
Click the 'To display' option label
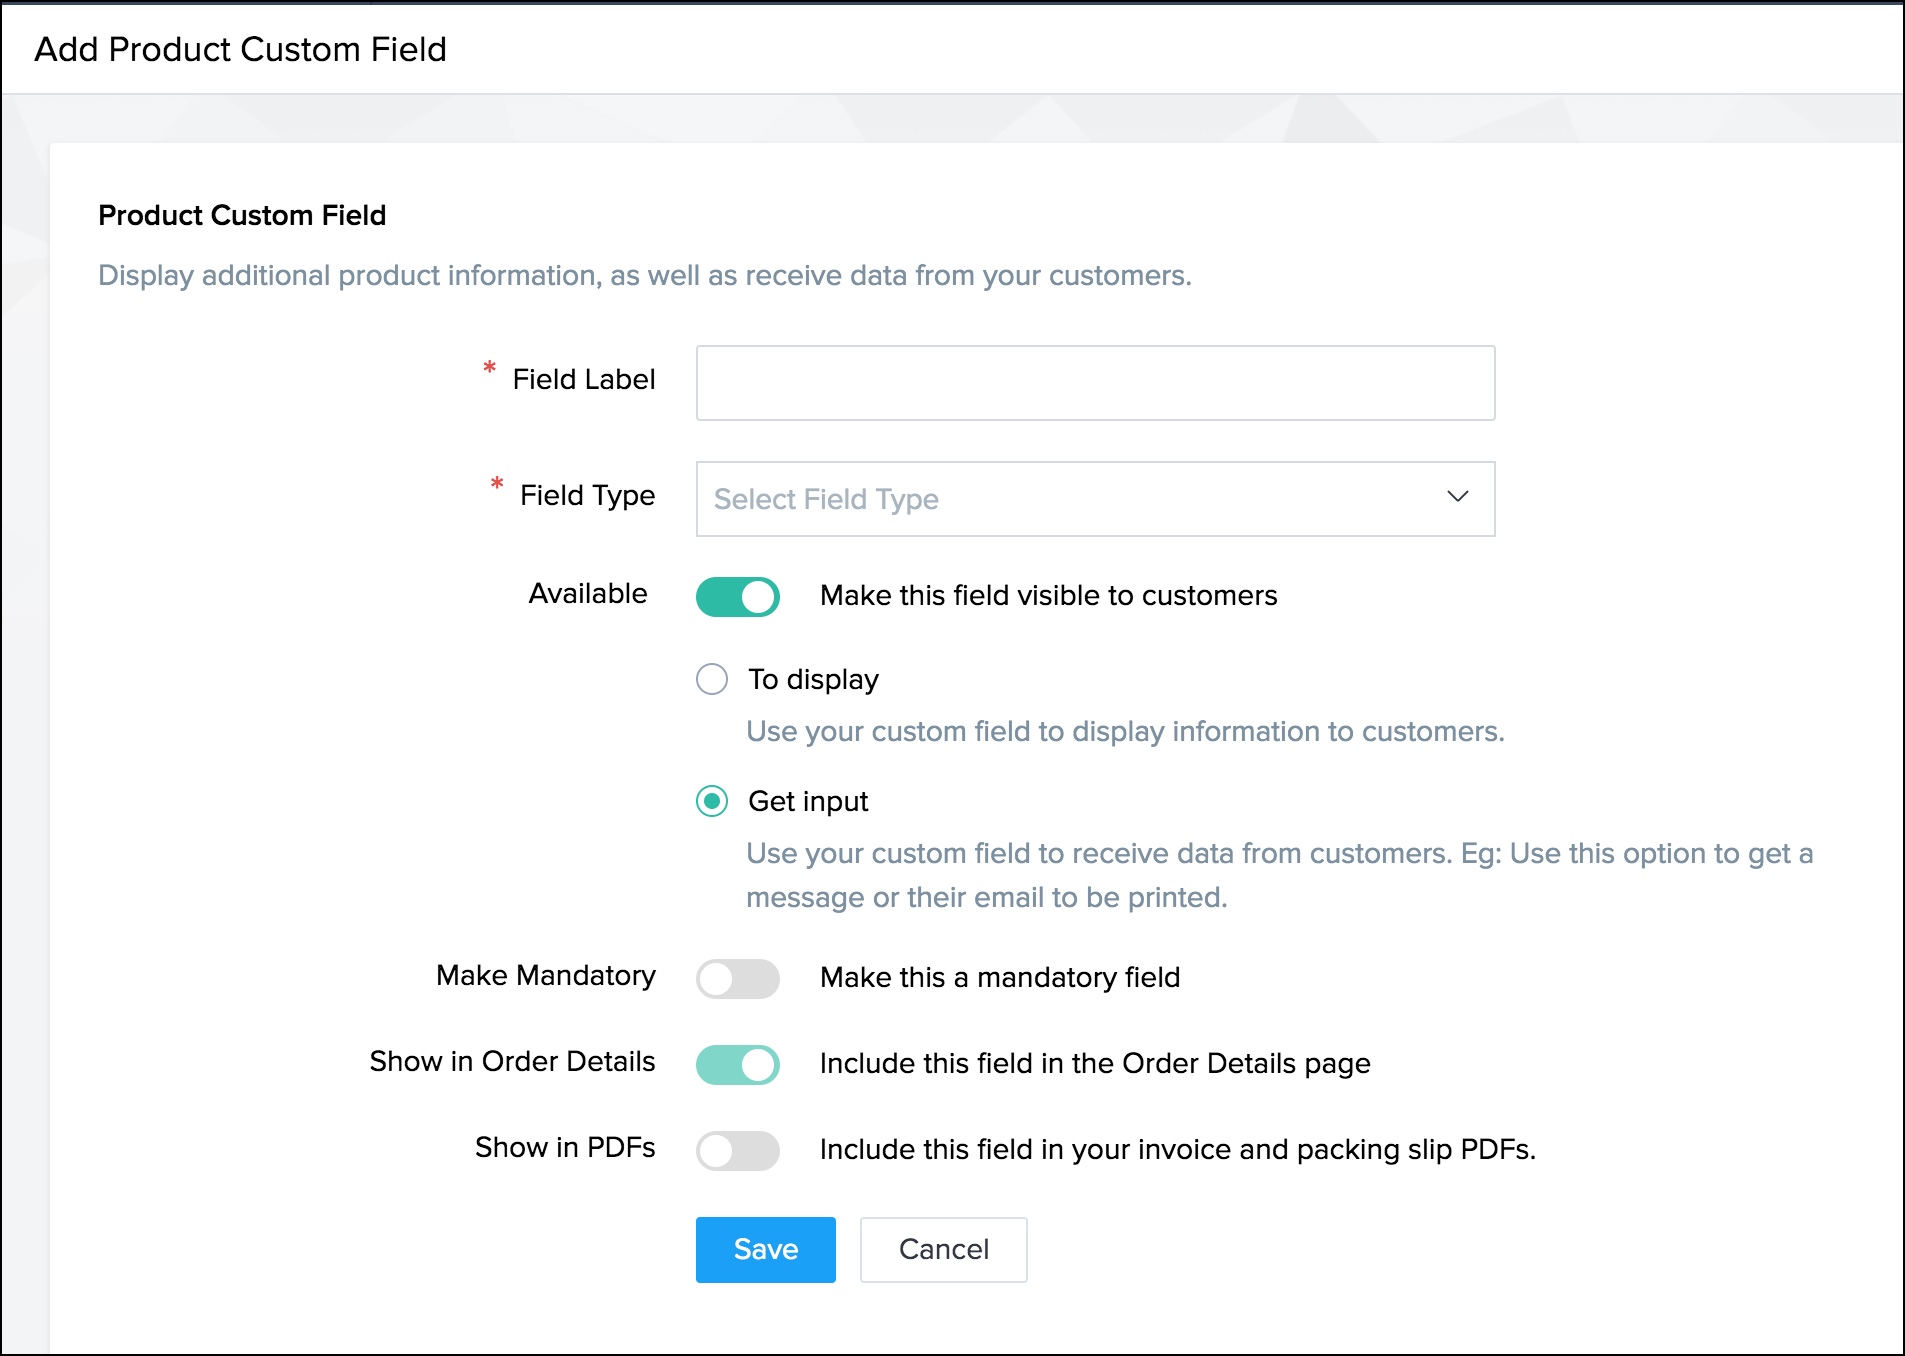point(813,680)
